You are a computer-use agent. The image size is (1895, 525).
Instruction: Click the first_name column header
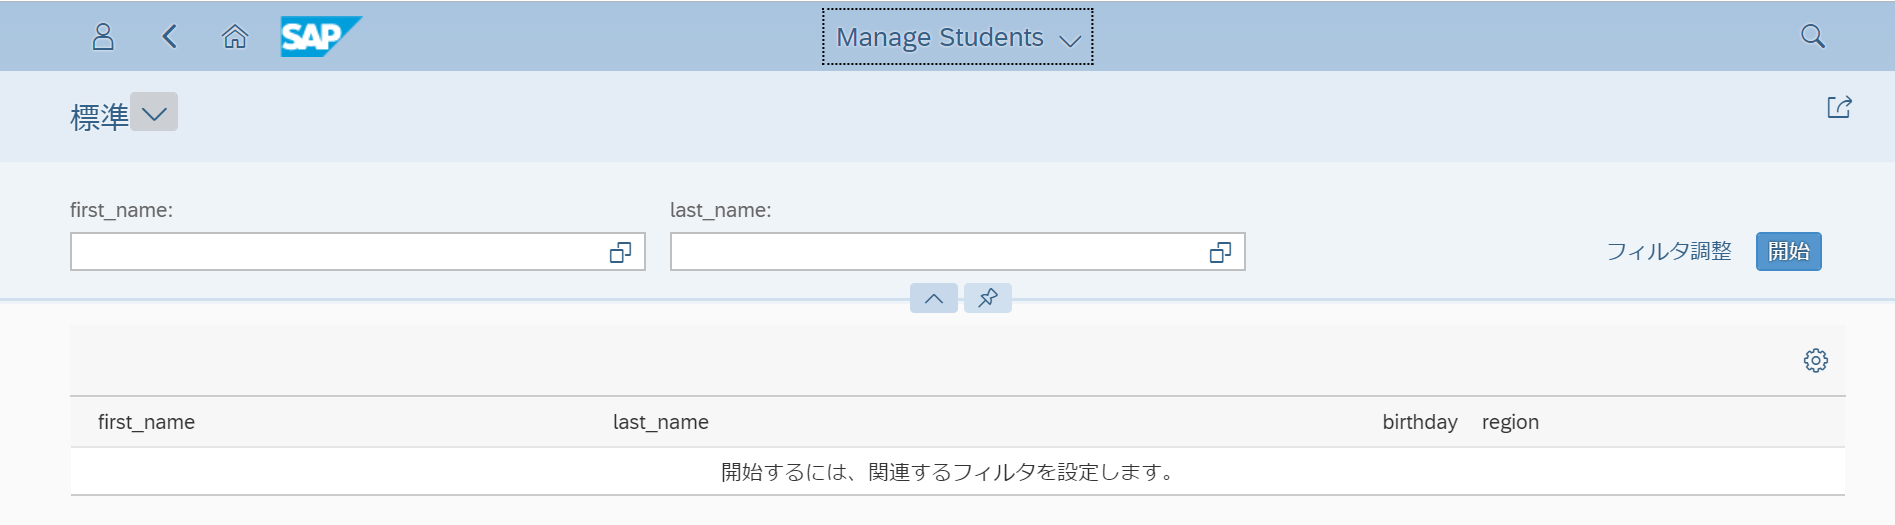click(x=146, y=422)
